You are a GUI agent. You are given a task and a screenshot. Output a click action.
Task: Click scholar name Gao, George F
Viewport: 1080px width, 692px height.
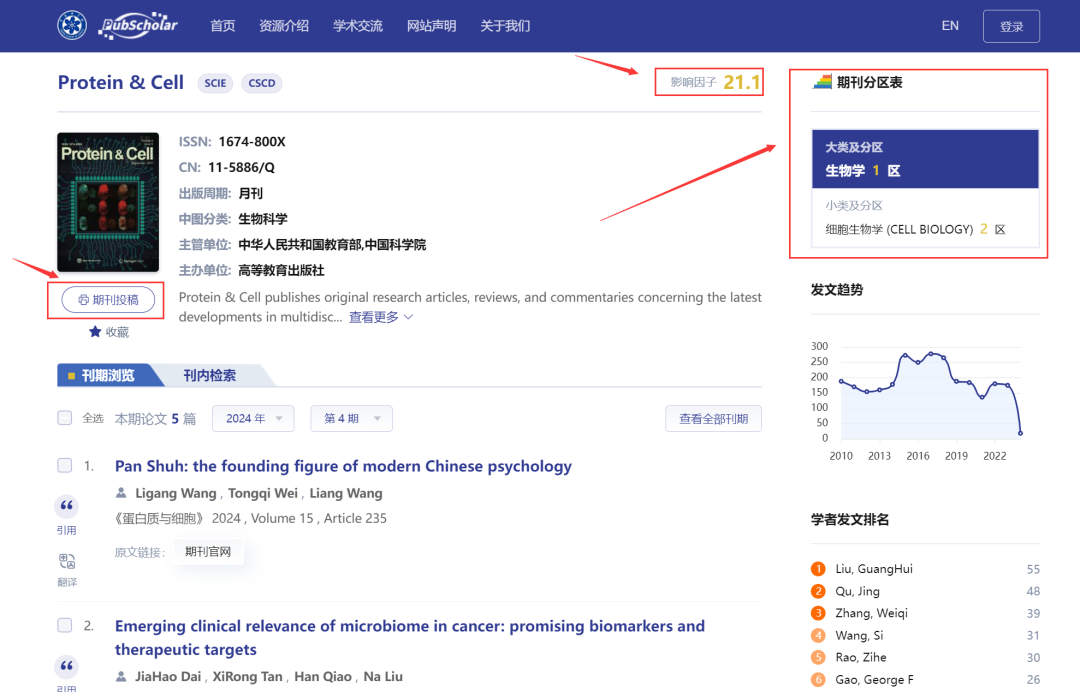click(x=875, y=680)
